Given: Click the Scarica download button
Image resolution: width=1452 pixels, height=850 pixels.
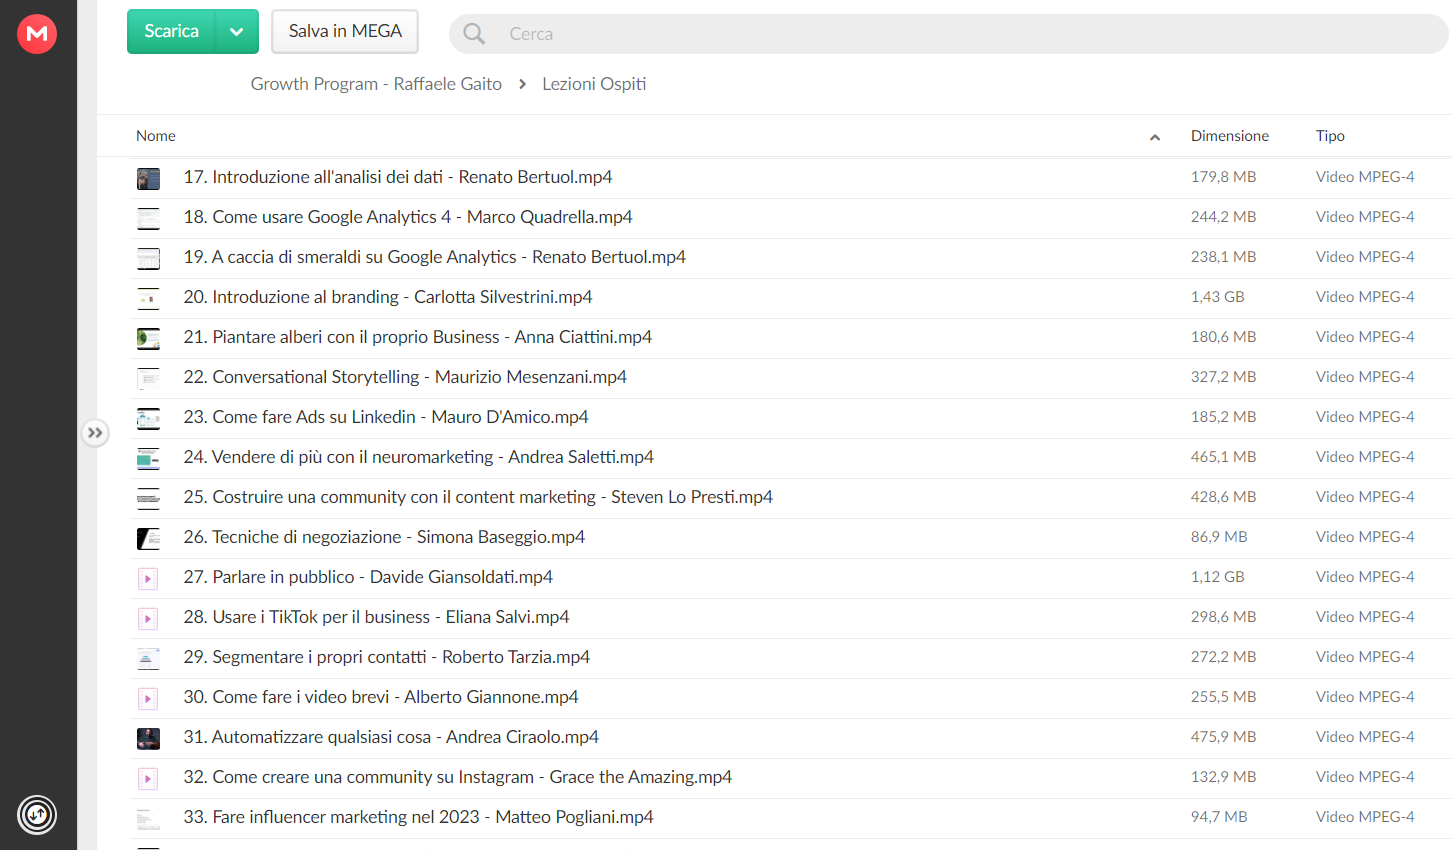Looking at the screenshot, I should [171, 32].
